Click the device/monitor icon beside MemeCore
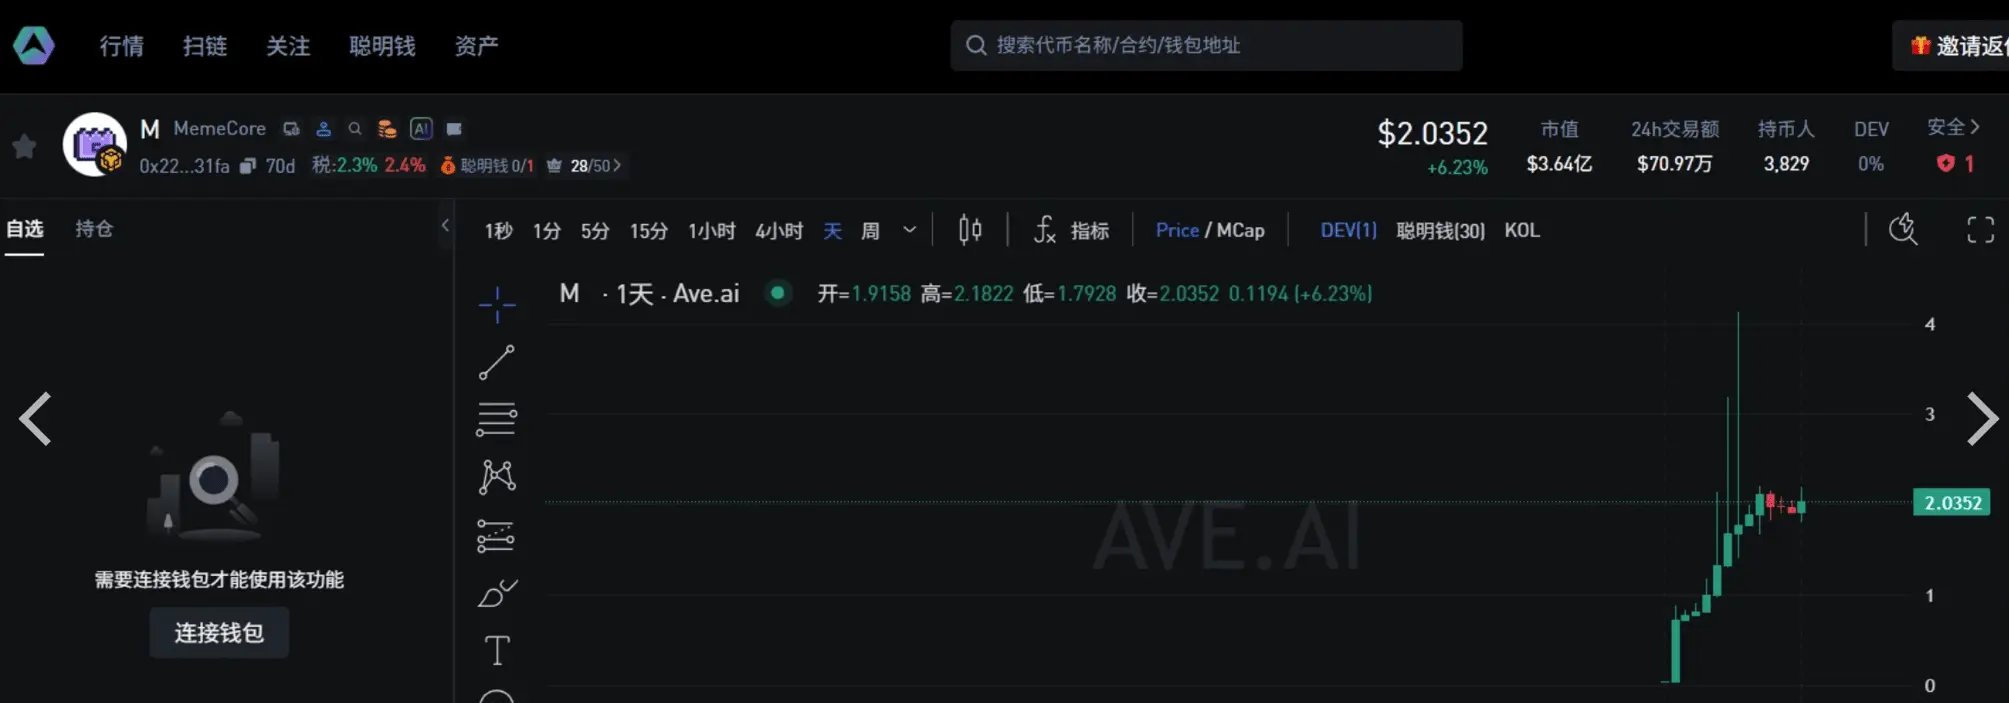Viewport: 2009px width, 703px height. coord(291,129)
